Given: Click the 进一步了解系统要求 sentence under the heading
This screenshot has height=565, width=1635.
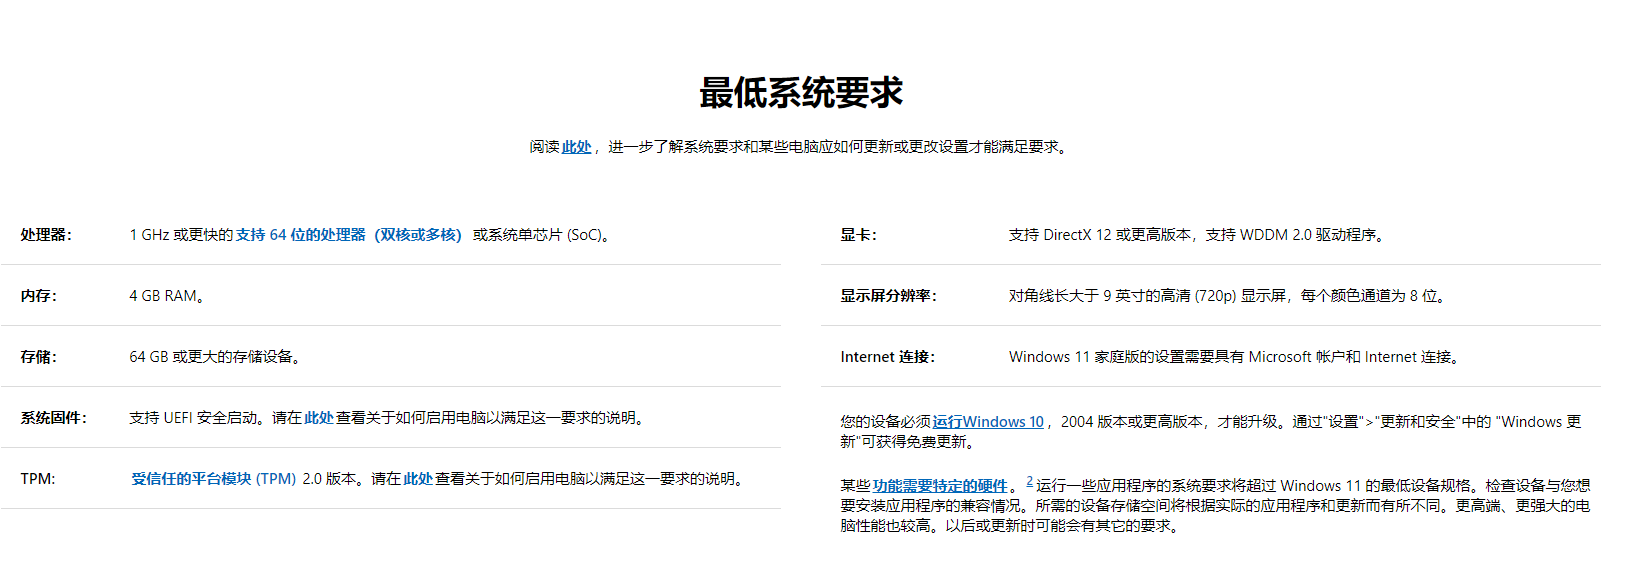Looking at the screenshot, I should pyautogui.click(x=838, y=147).
